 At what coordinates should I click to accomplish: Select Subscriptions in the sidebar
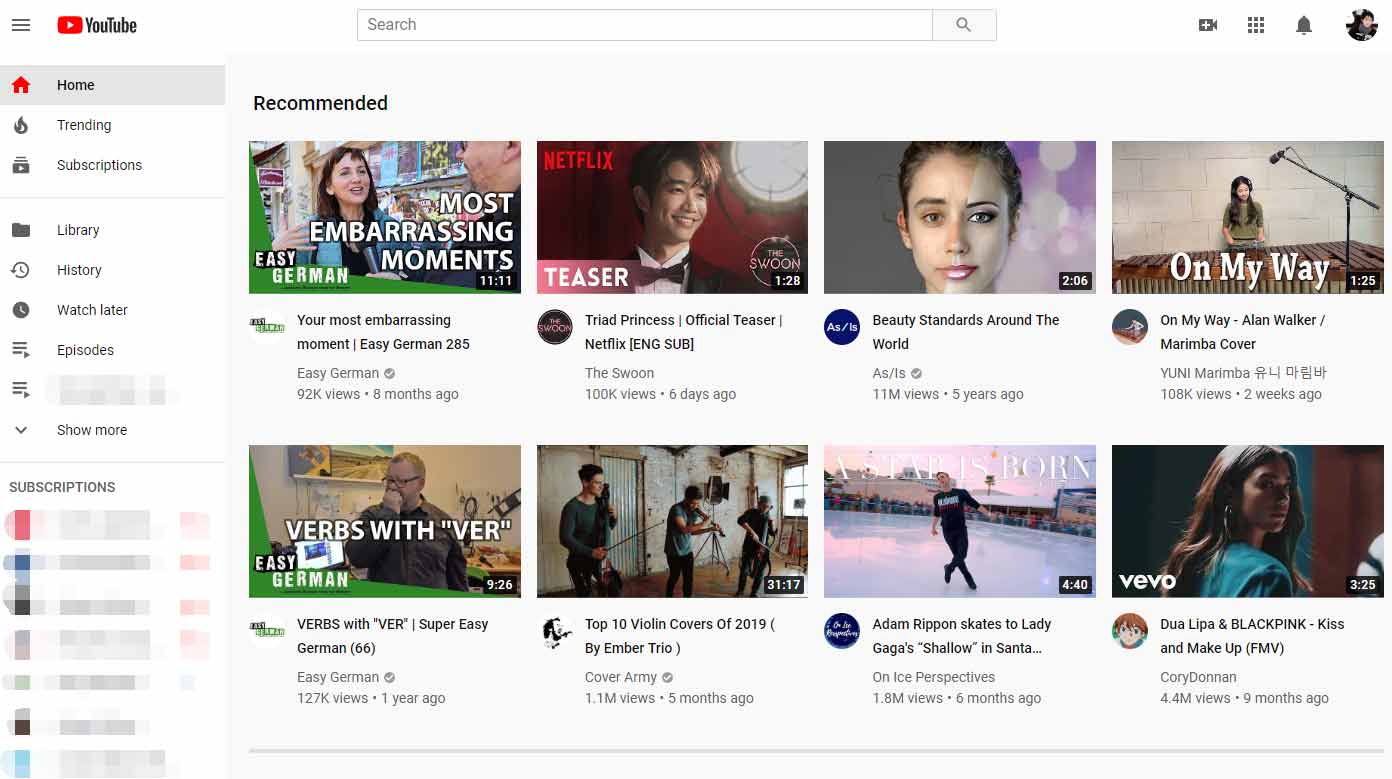click(112, 165)
